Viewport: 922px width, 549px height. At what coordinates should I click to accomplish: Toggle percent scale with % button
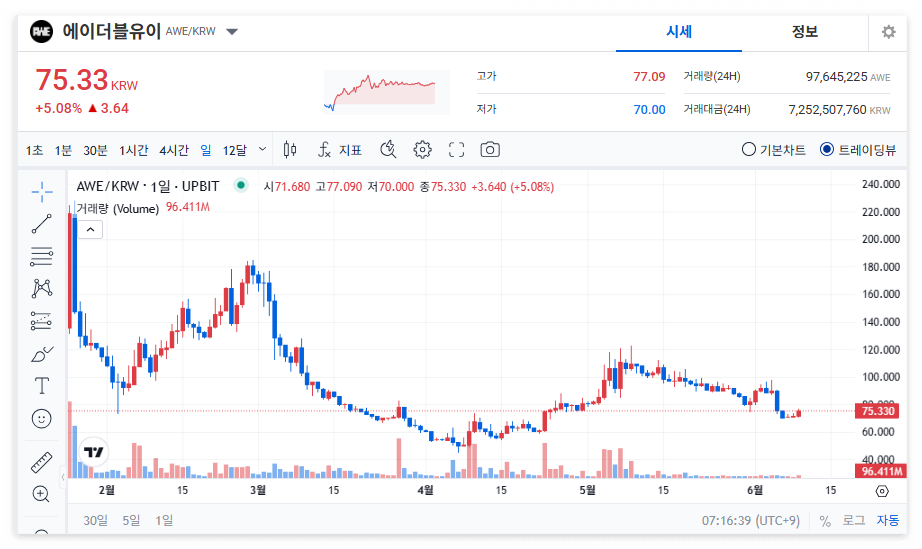[x=825, y=521]
